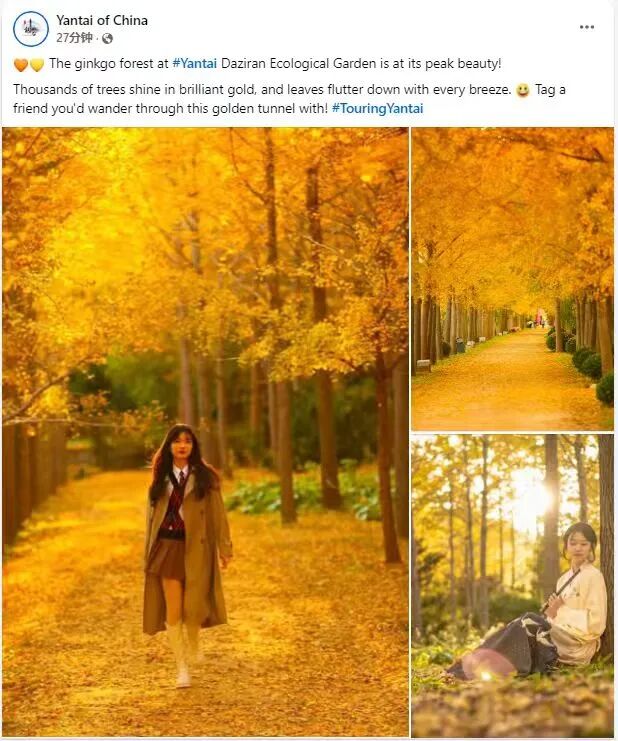Viewport: 618px width, 741px height.
Task: Click the yellow heart emoji
Action: pyautogui.click(x=37, y=64)
